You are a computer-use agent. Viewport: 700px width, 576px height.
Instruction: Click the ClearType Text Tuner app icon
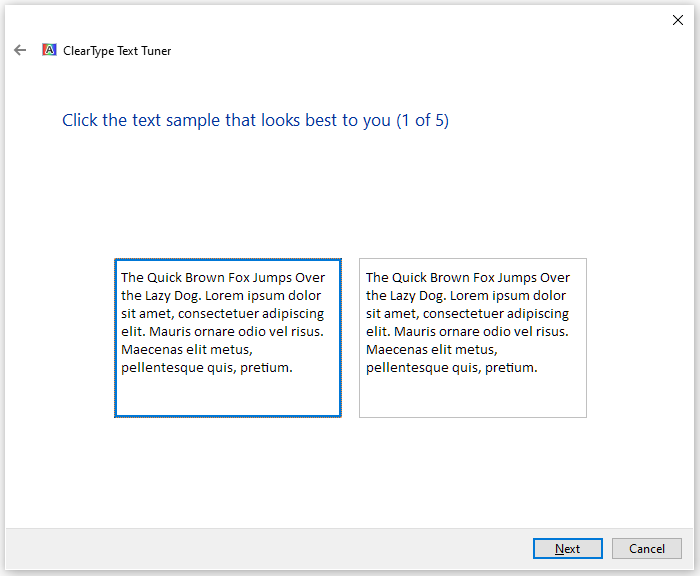[x=49, y=50]
